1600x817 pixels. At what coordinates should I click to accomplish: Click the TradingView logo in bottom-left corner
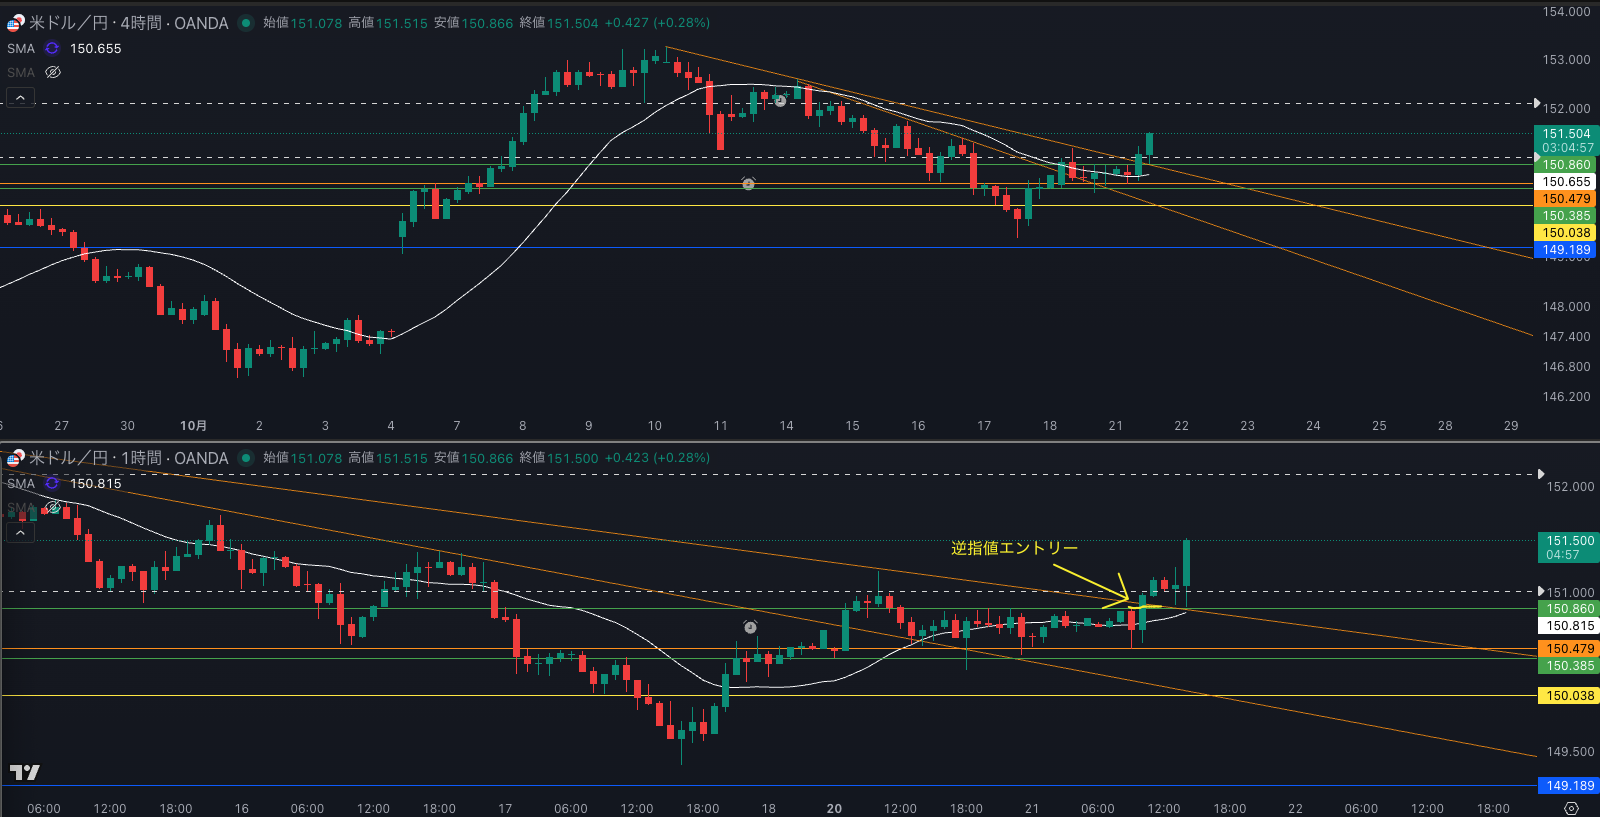coord(24,772)
